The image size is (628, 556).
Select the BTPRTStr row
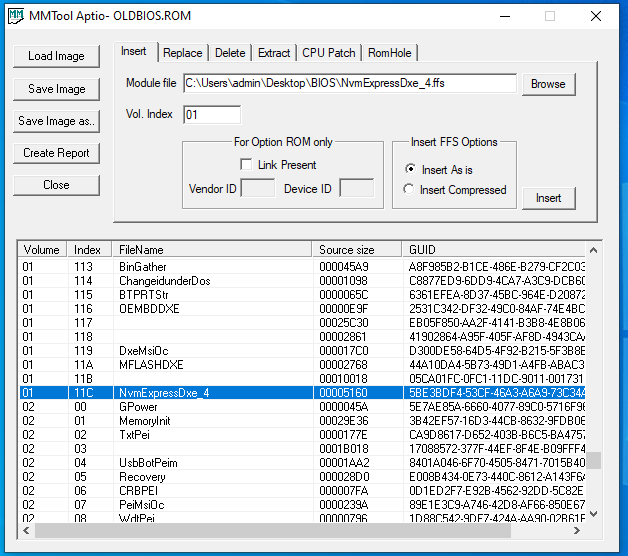pos(302,295)
